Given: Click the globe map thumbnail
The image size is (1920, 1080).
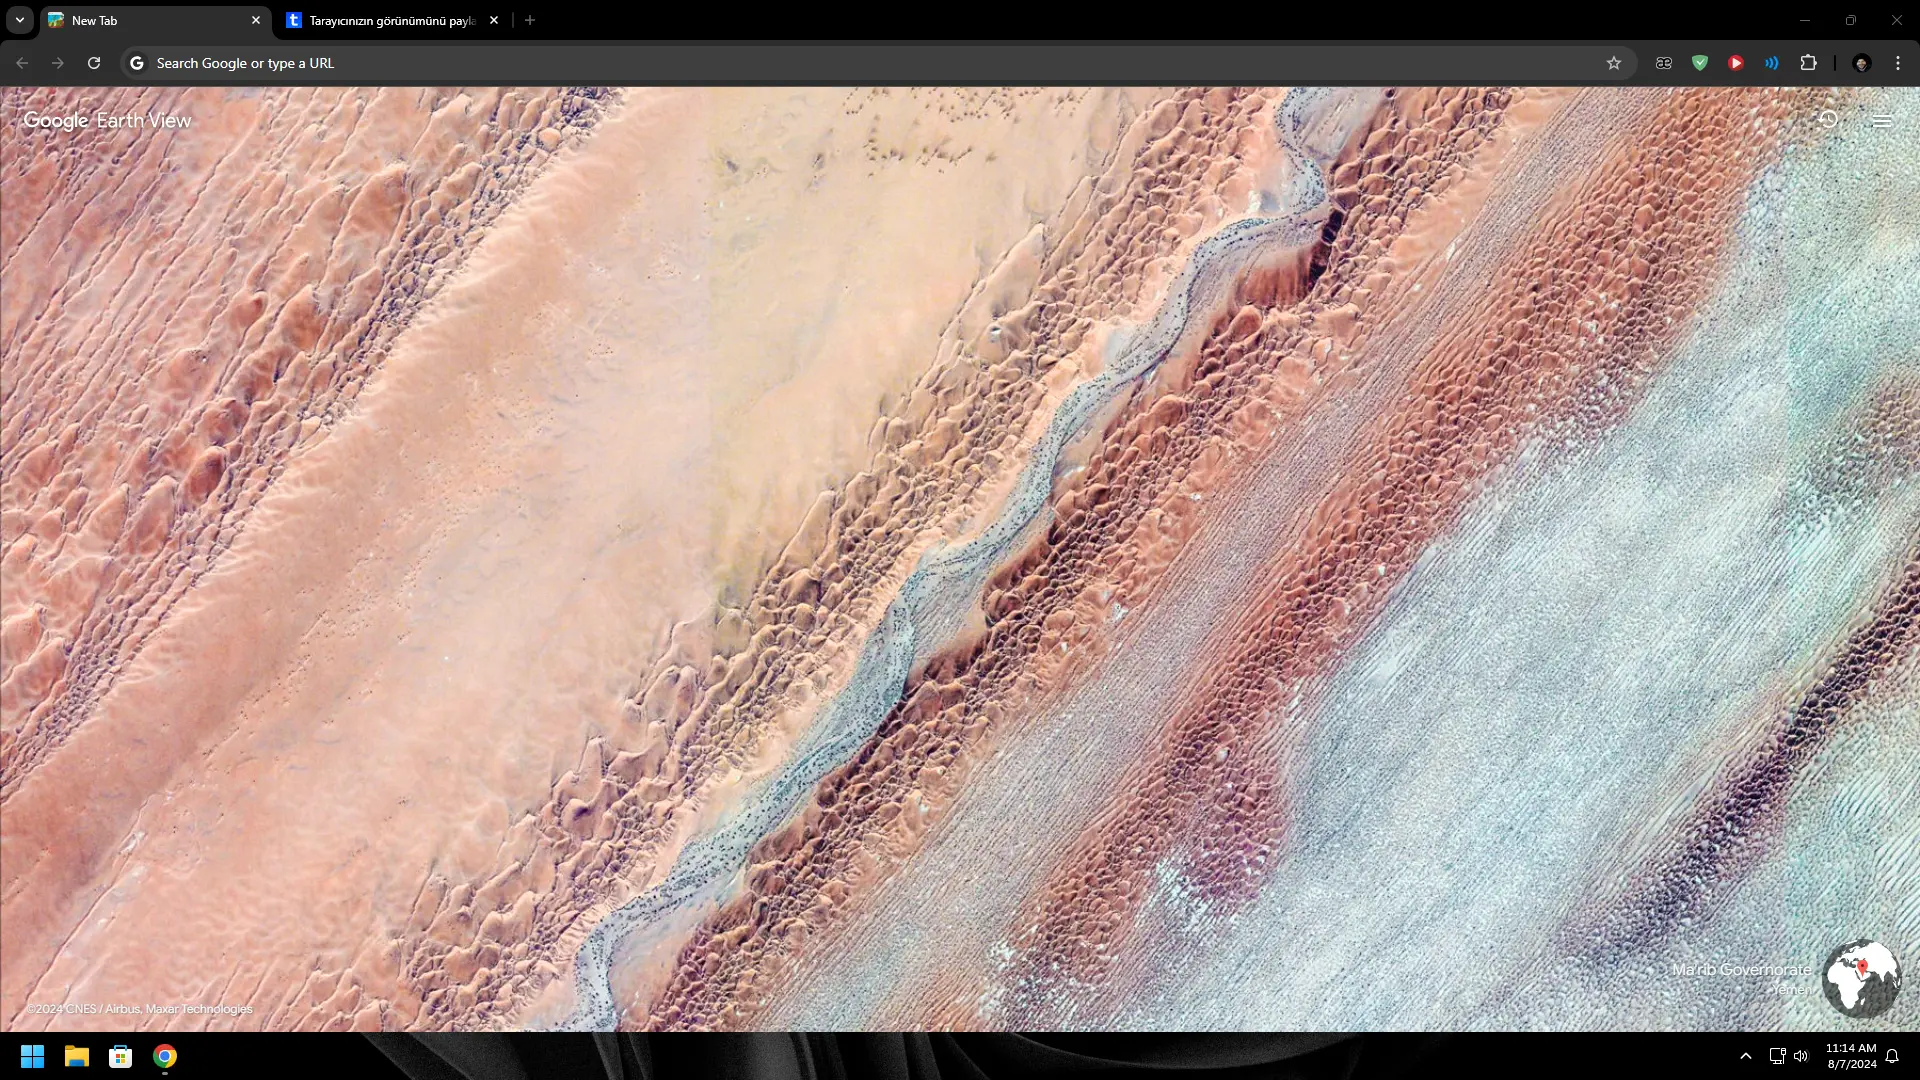Looking at the screenshot, I should click(1861, 978).
